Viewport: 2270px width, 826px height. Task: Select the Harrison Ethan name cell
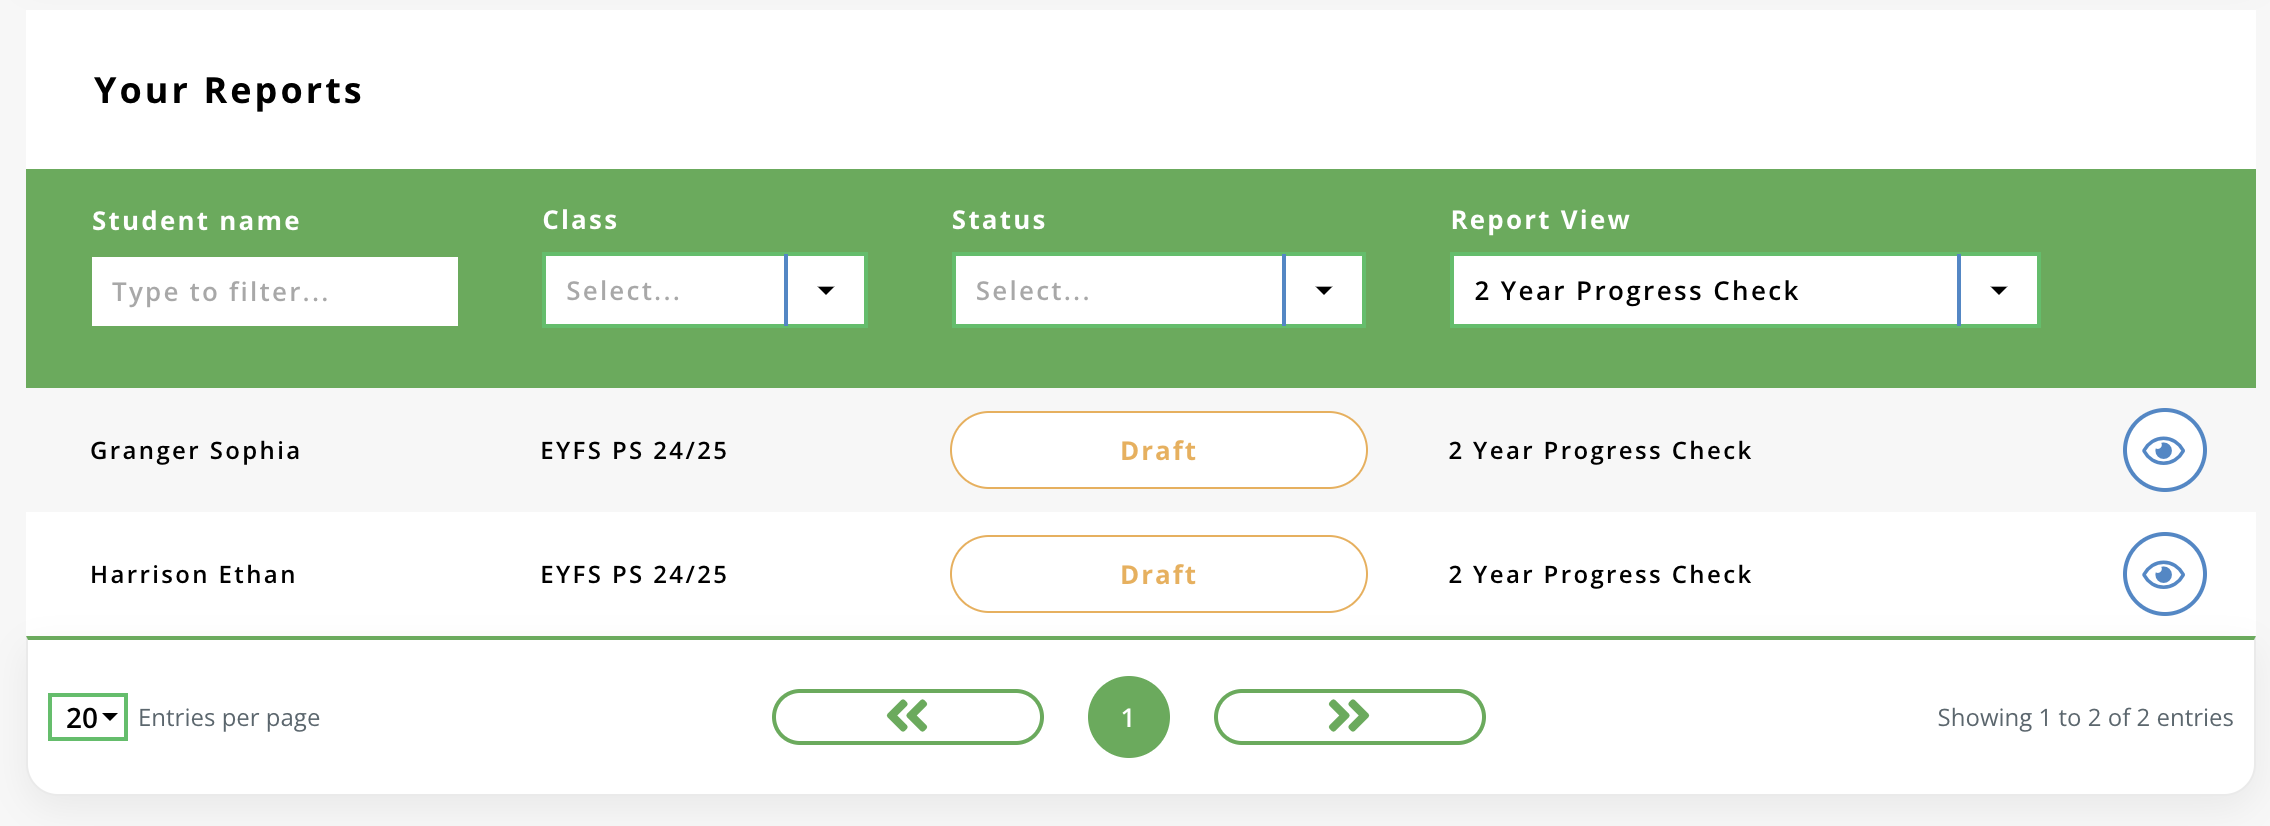pyautogui.click(x=193, y=575)
